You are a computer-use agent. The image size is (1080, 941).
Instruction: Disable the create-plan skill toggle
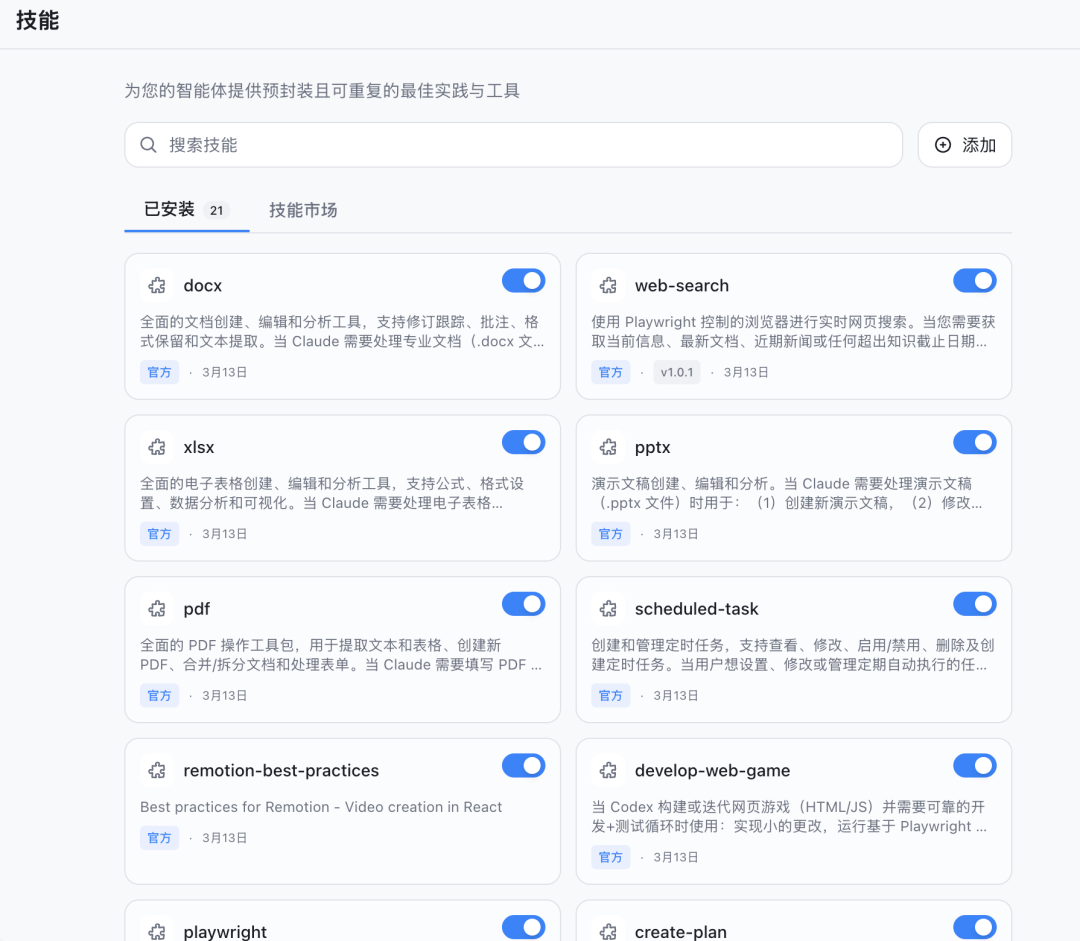975,927
